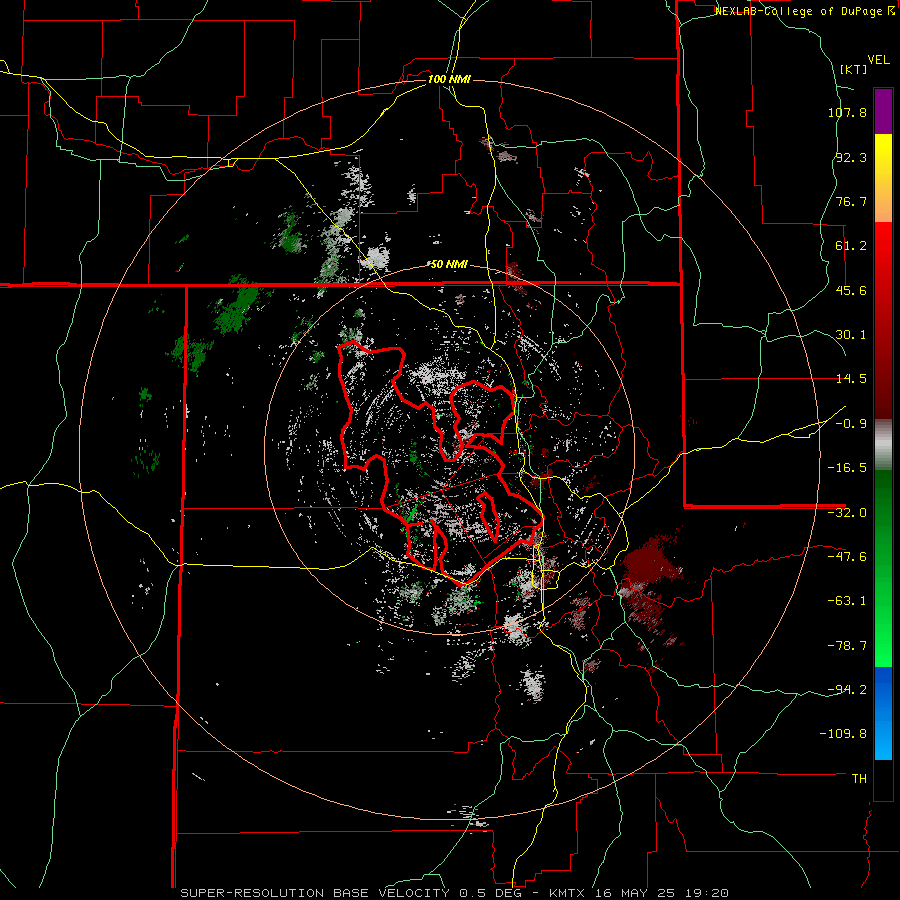
Task: Pick the green segment of the color bar
Action: (x=883, y=568)
